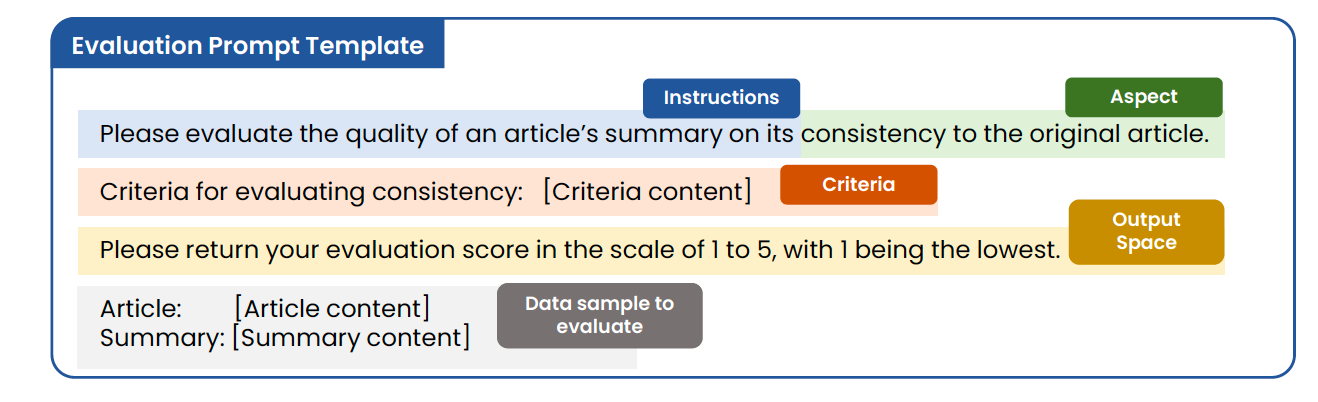Click the orange "Criteria" badge
The width and height of the screenshot is (1318, 402).
point(858,185)
